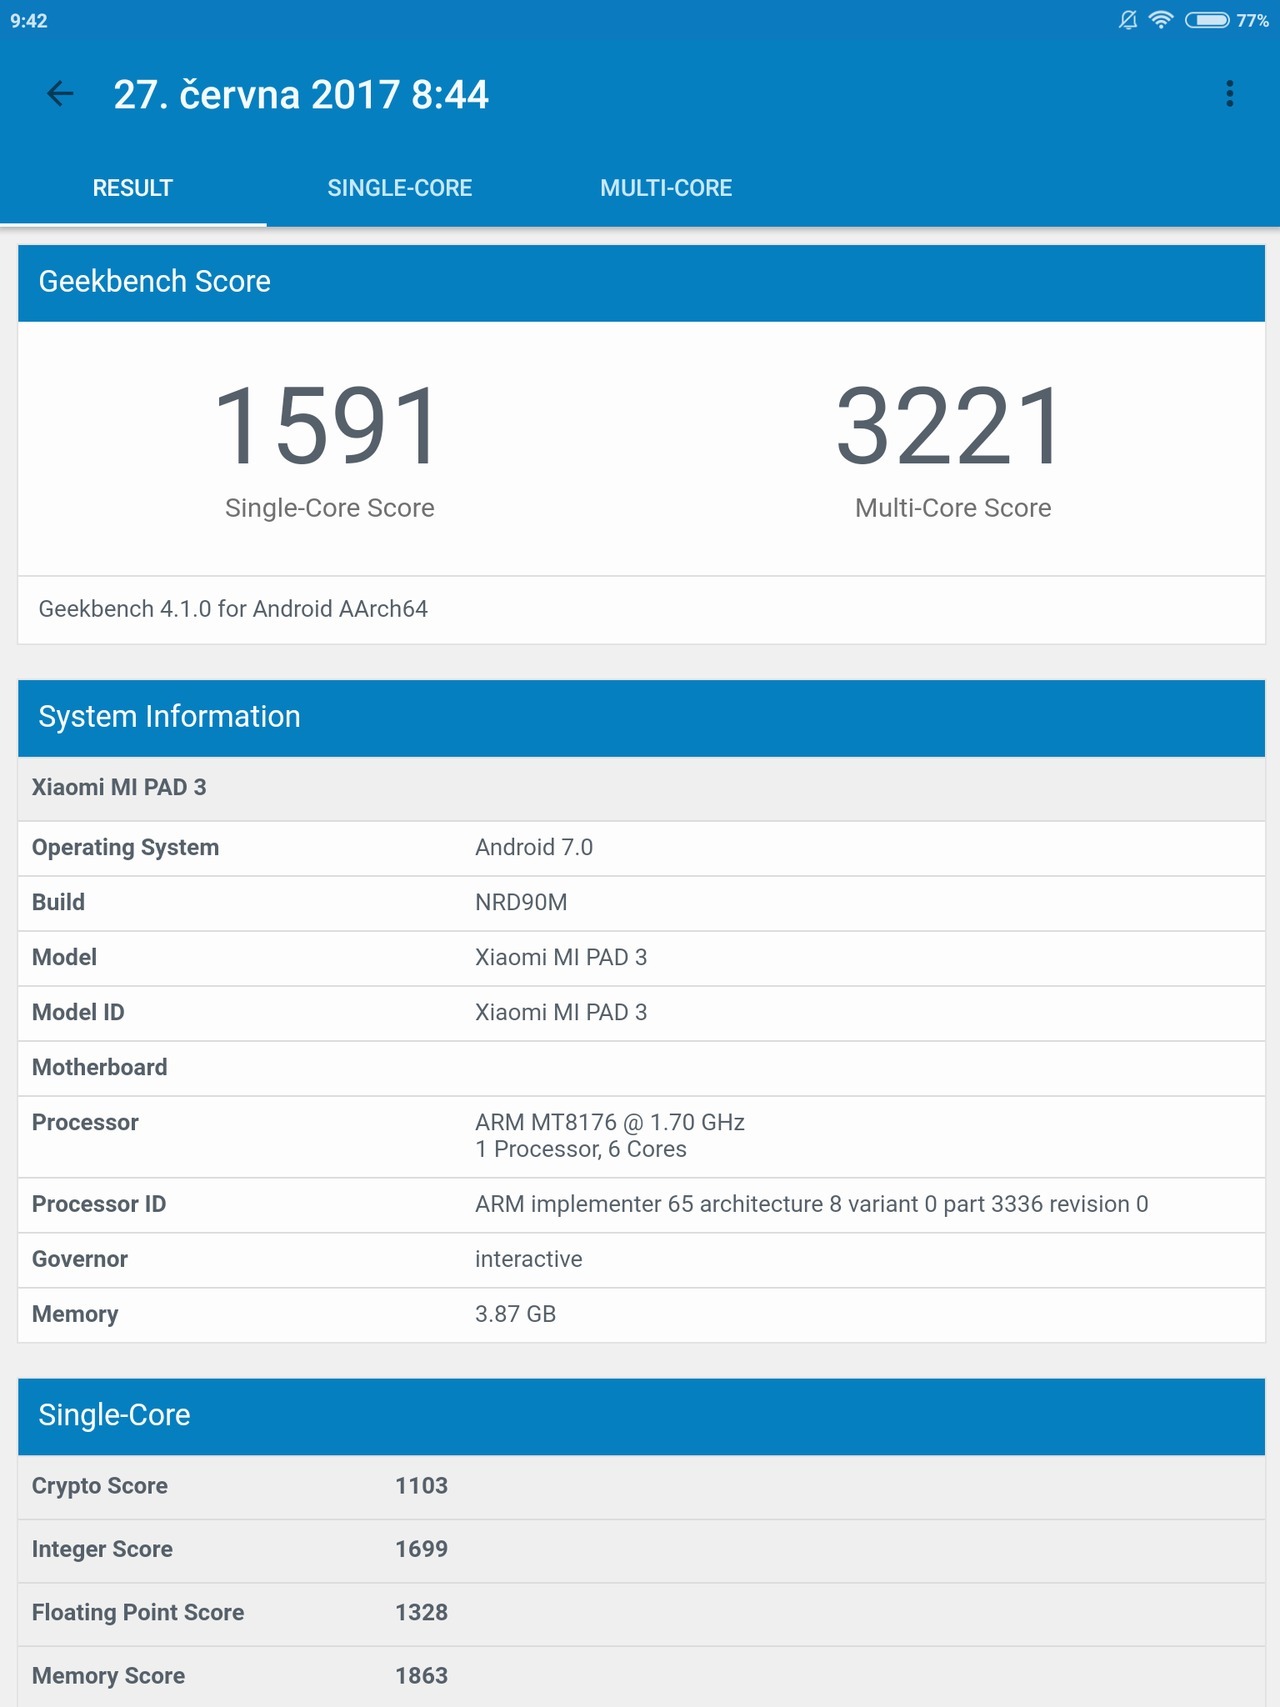
Task: Tap the 'Geekbench Score' section header
Action: [x=641, y=282]
